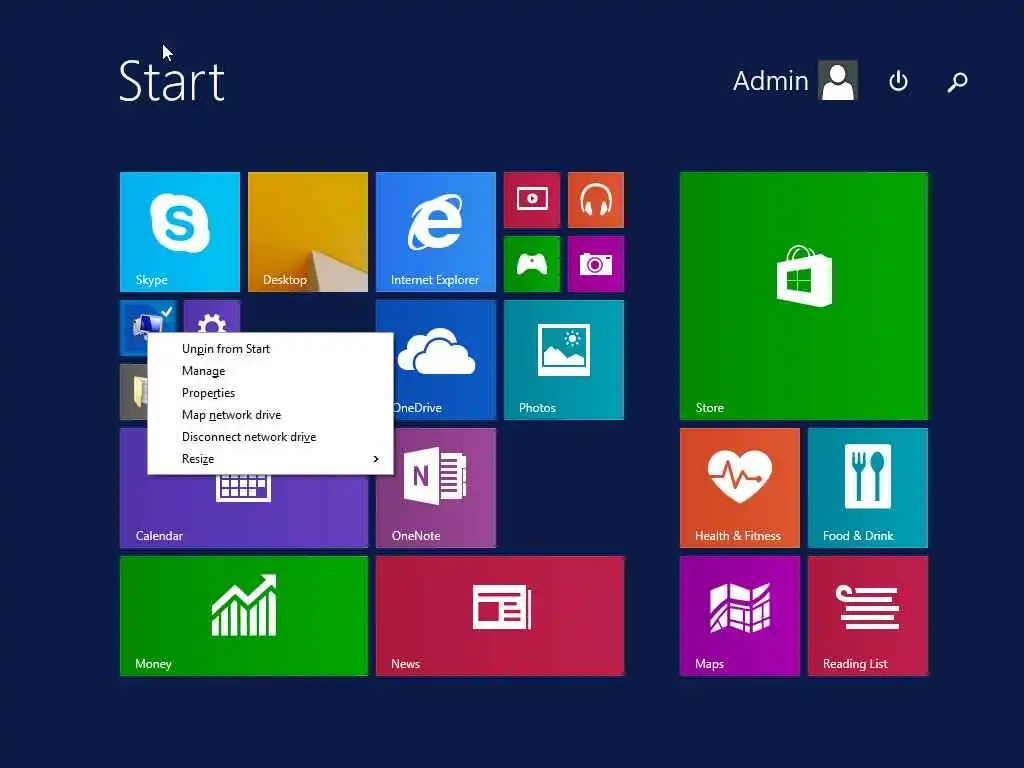
Task: Open the Skype tile
Action: (180, 232)
